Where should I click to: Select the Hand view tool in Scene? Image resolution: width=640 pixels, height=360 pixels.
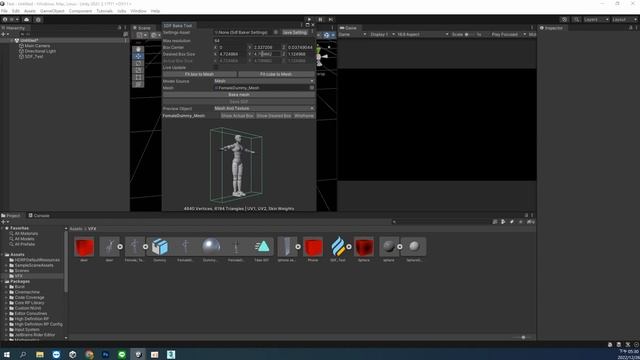(138, 49)
